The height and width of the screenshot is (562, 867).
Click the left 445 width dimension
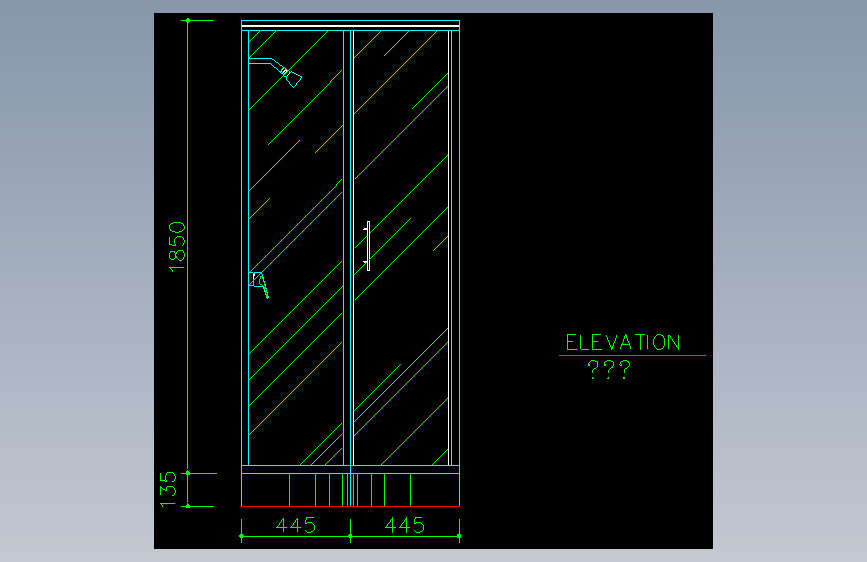pyautogui.click(x=296, y=525)
